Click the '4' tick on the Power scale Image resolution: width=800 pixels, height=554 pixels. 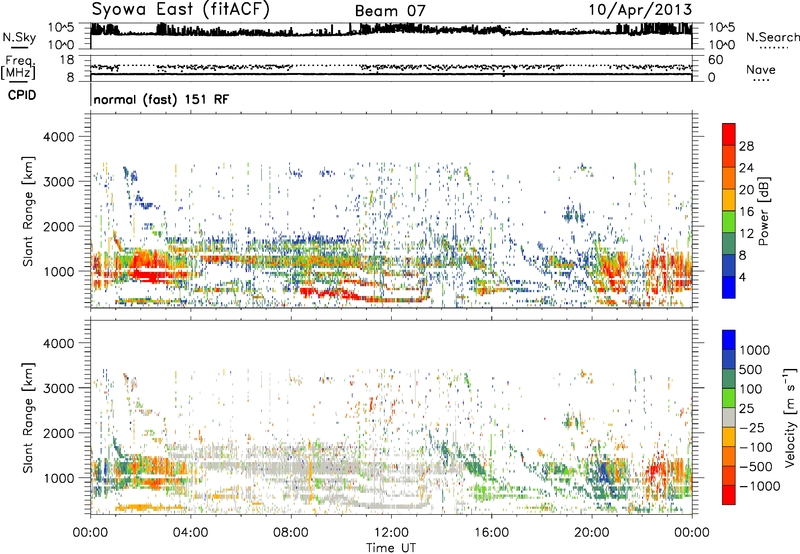point(742,277)
